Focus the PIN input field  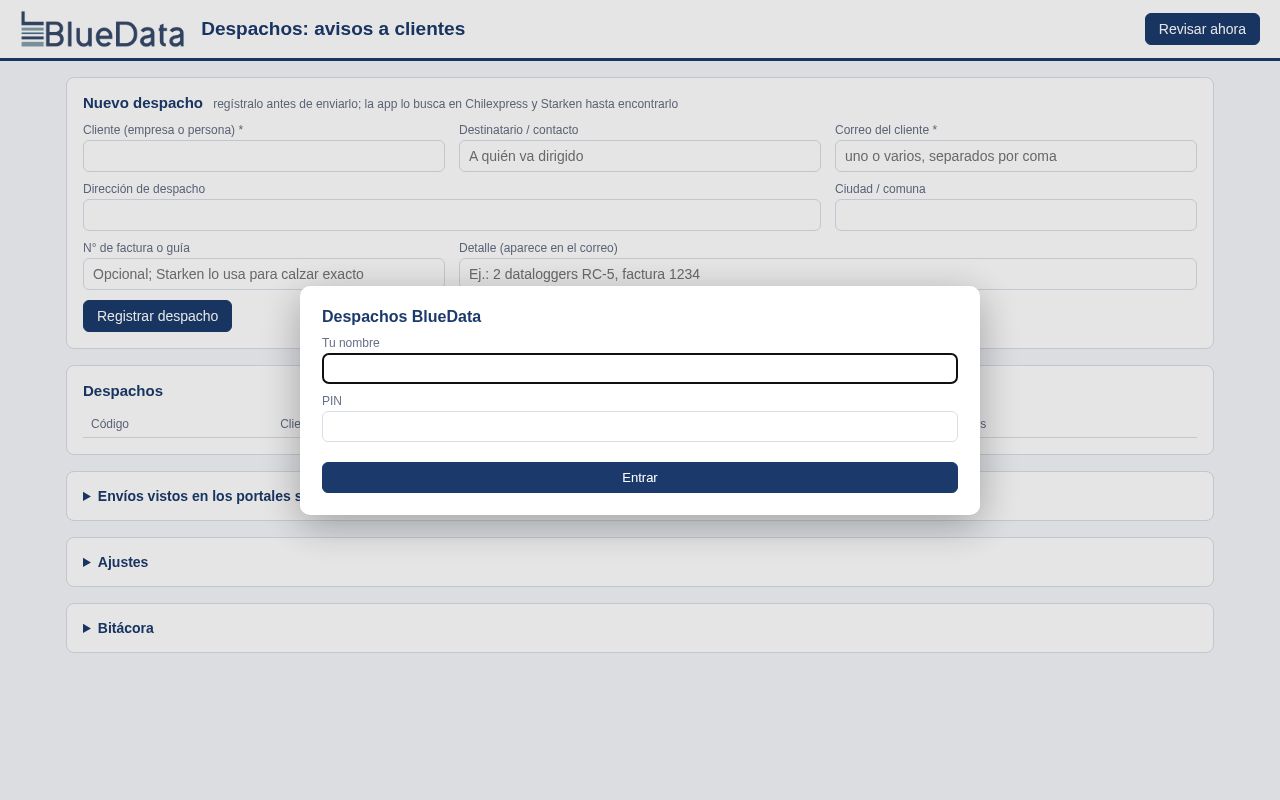[x=640, y=426]
